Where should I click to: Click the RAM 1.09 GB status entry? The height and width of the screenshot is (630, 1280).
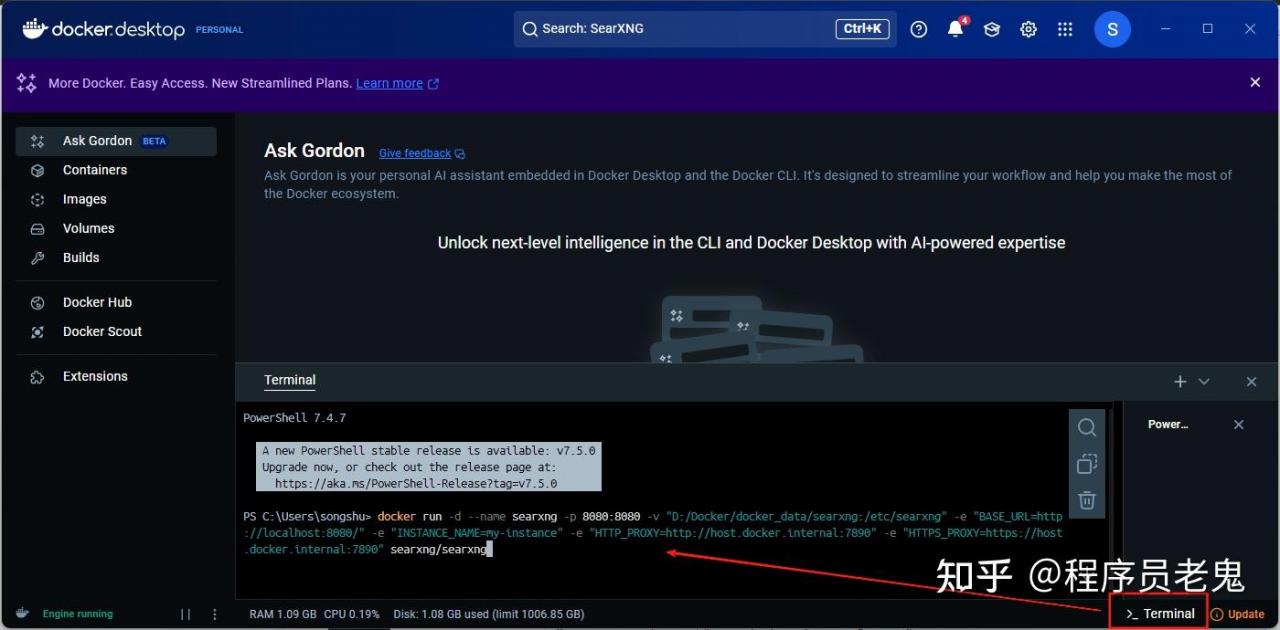[x=283, y=614]
